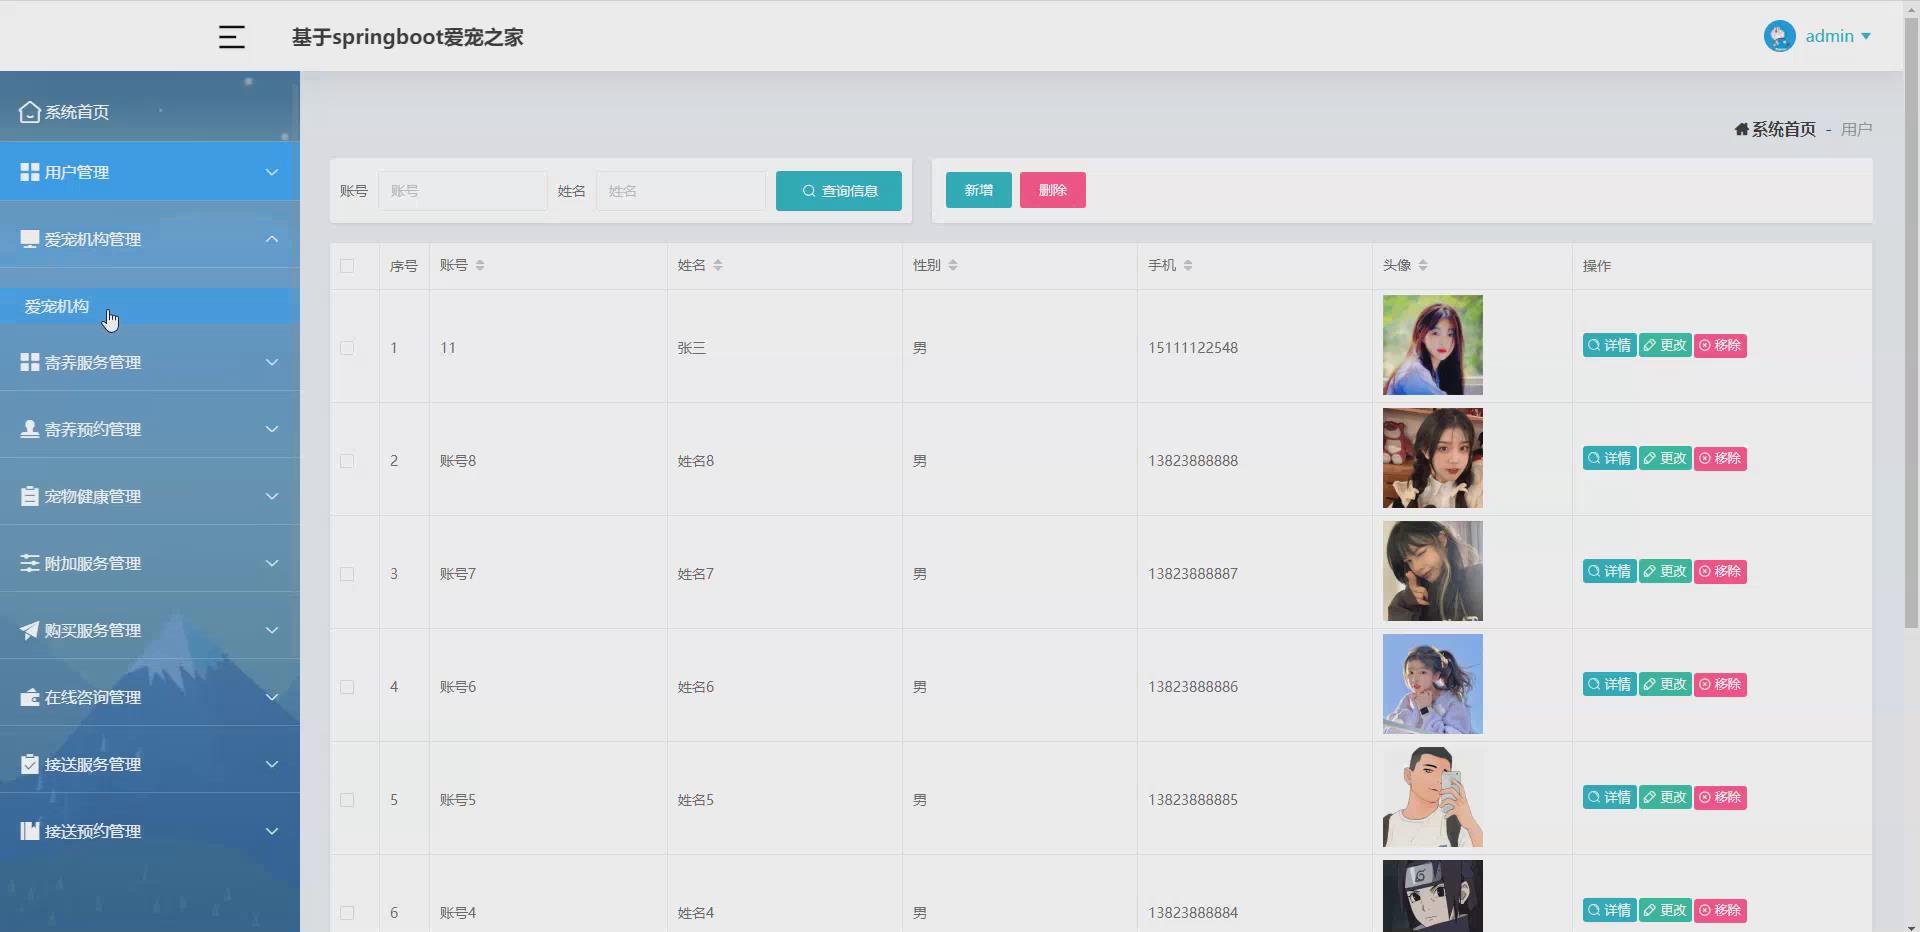The height and width of the screenshot is (932, 1920).
Task: Click the 寄养预约管理 person icon
Action: (x=30, y=429)
